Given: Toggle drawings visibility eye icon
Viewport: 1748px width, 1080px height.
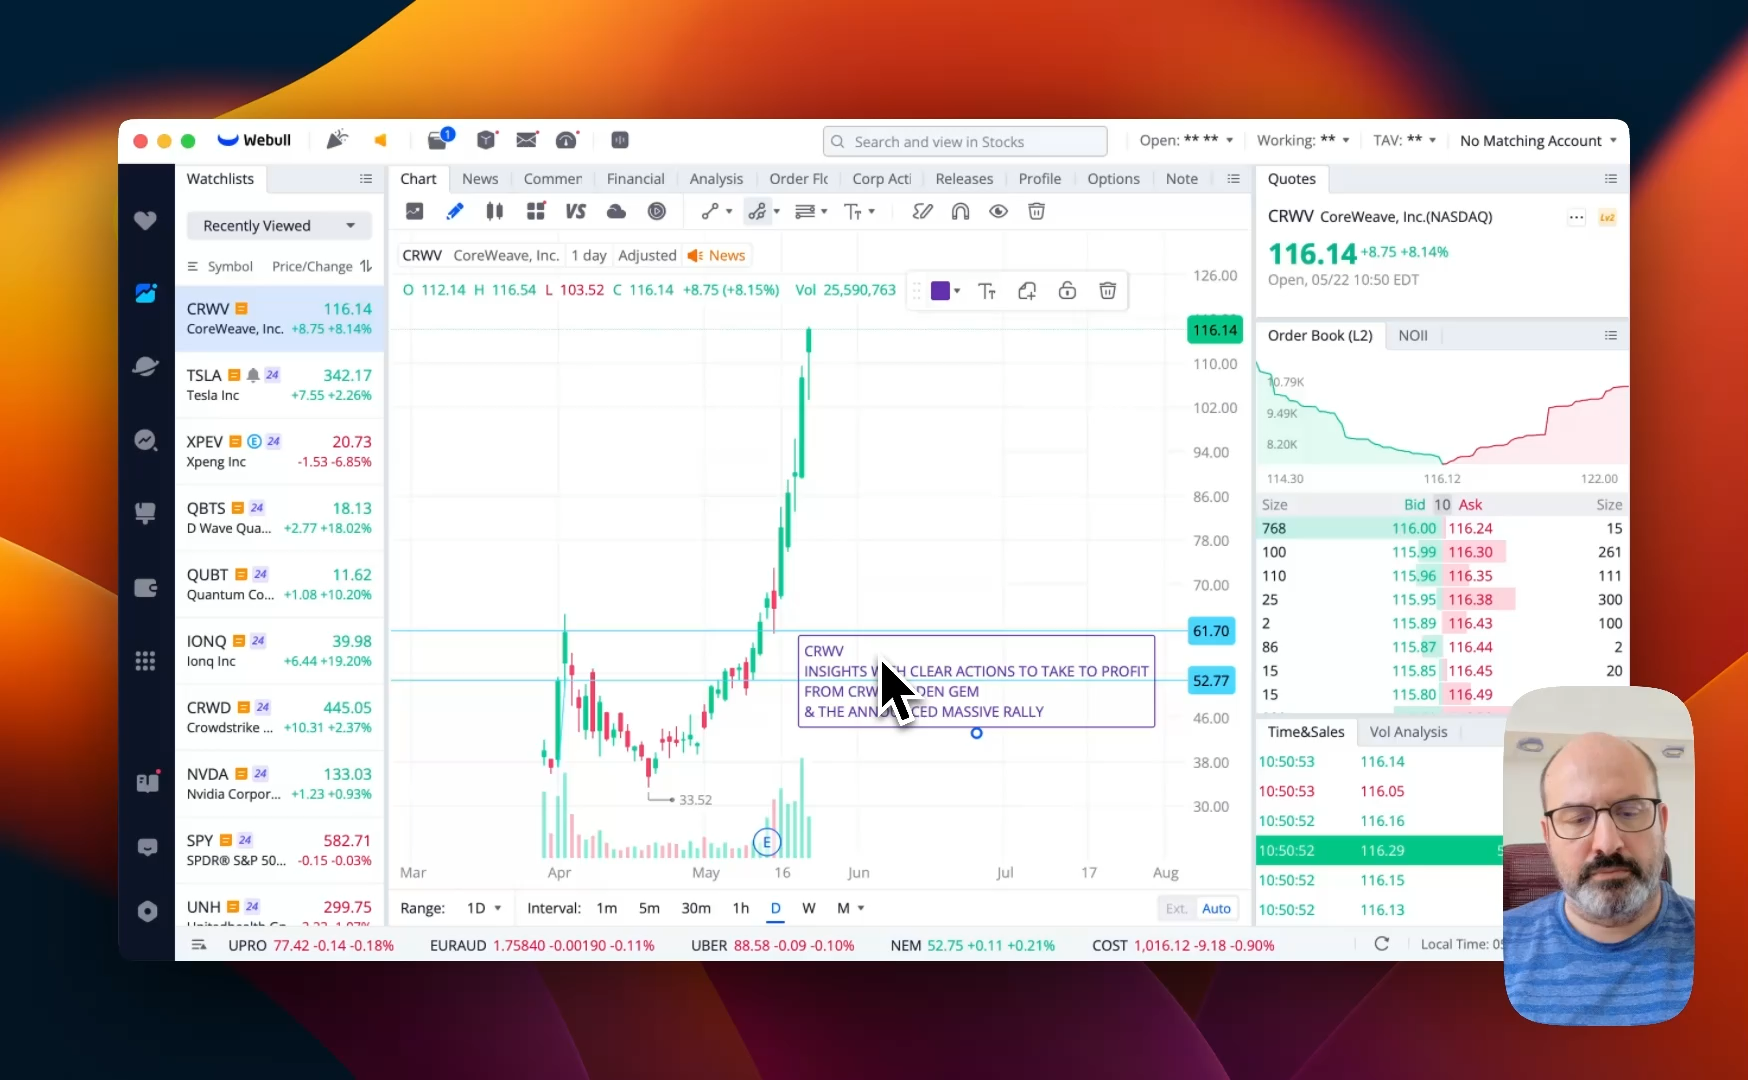Looking at the screenshot, I should click(998, 211).
